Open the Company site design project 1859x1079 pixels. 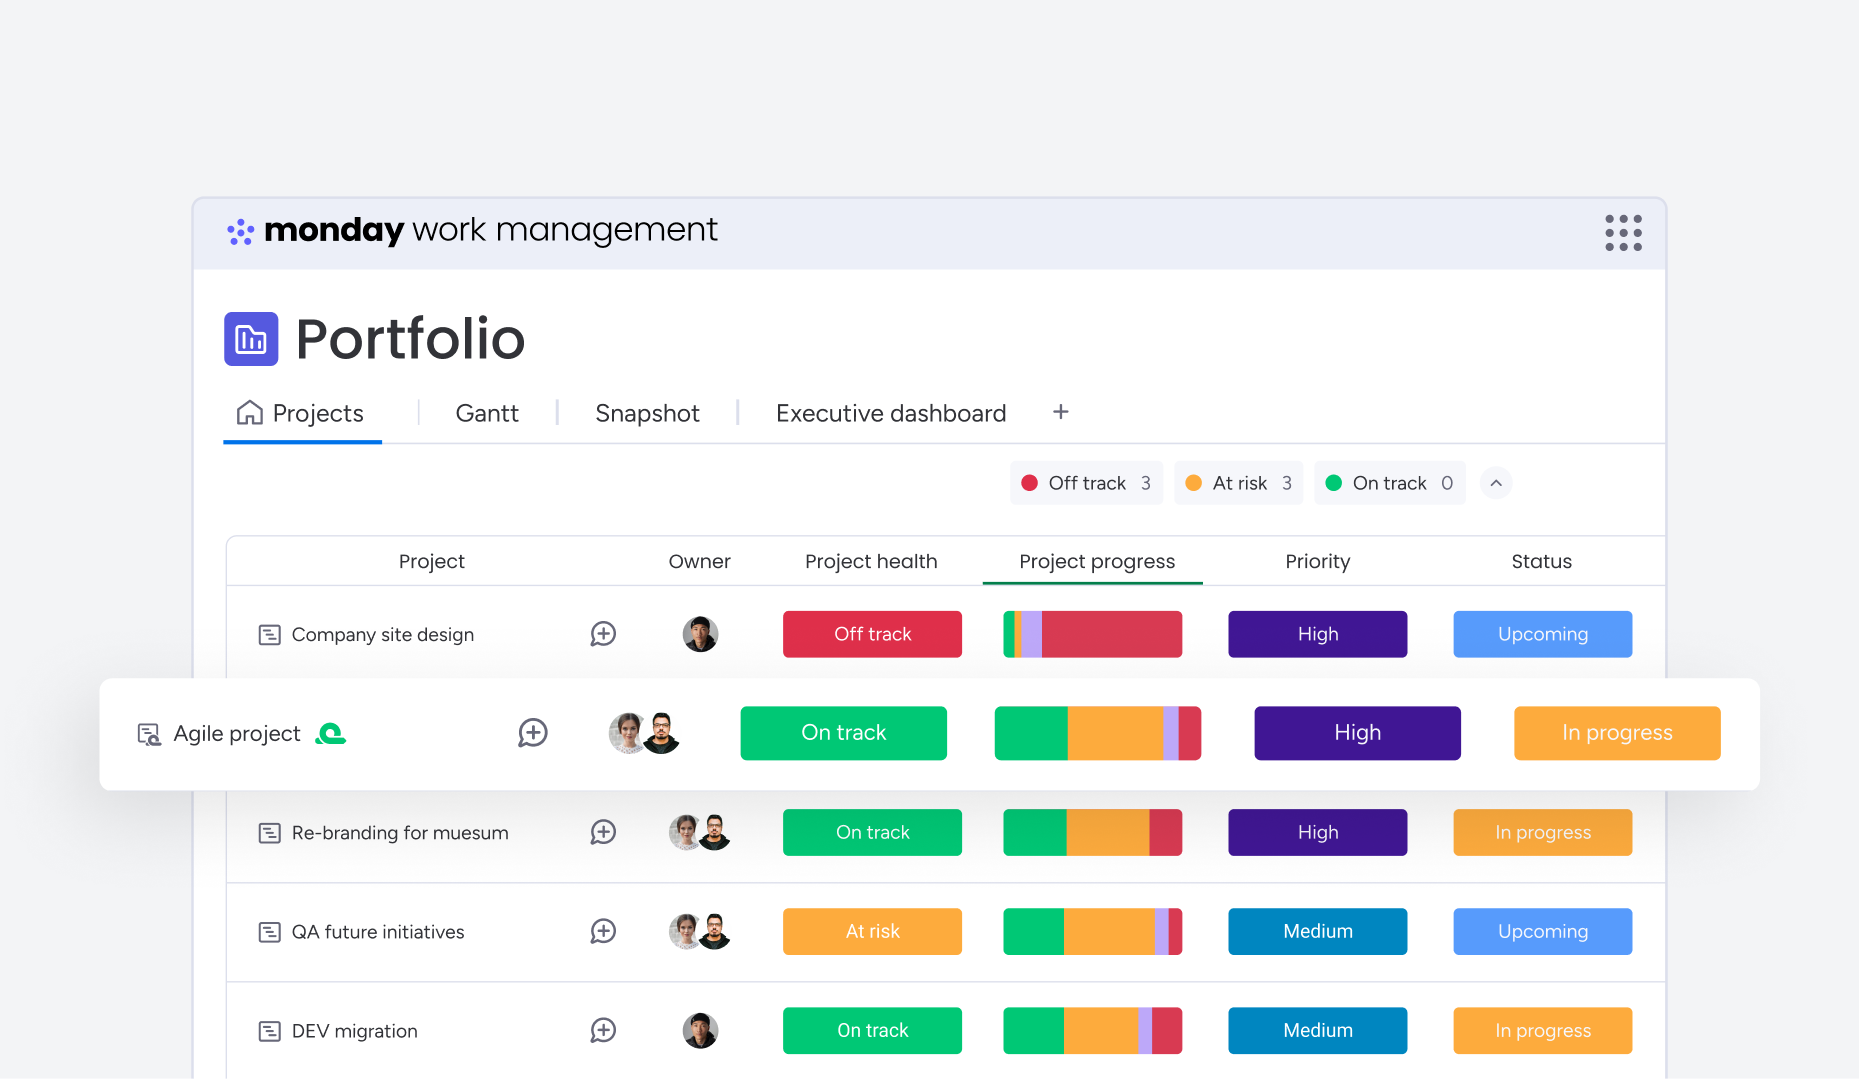point(382,635)
